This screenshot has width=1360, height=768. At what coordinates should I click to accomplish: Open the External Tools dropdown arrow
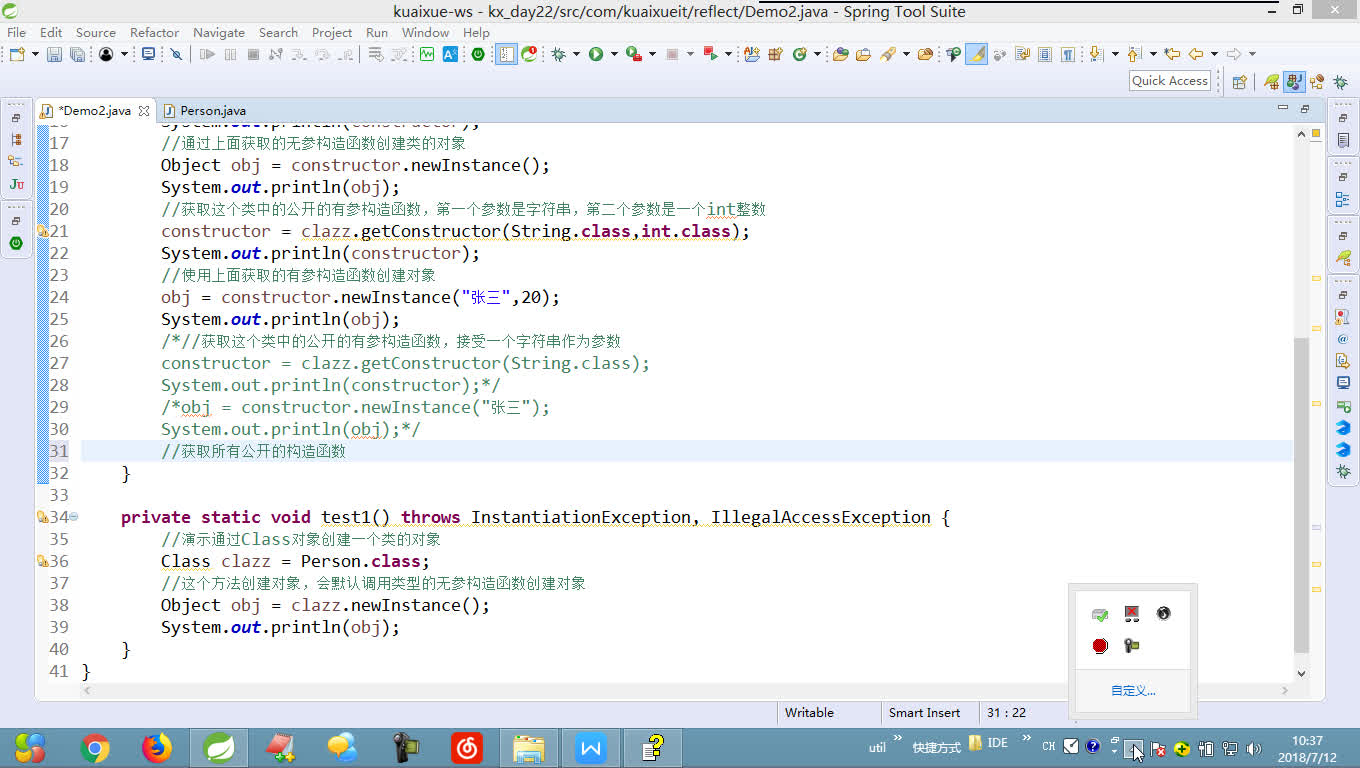click(x=652, y=54)
